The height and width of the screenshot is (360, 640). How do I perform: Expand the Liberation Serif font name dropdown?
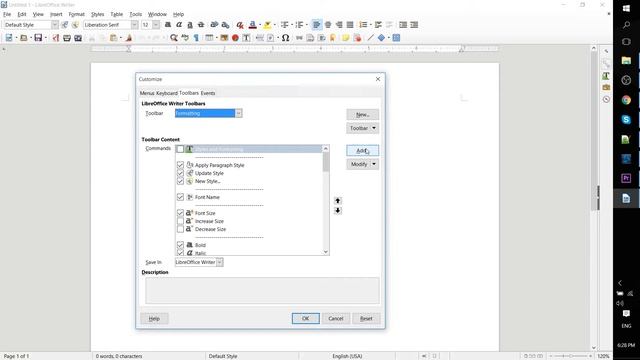click(134, 25)
